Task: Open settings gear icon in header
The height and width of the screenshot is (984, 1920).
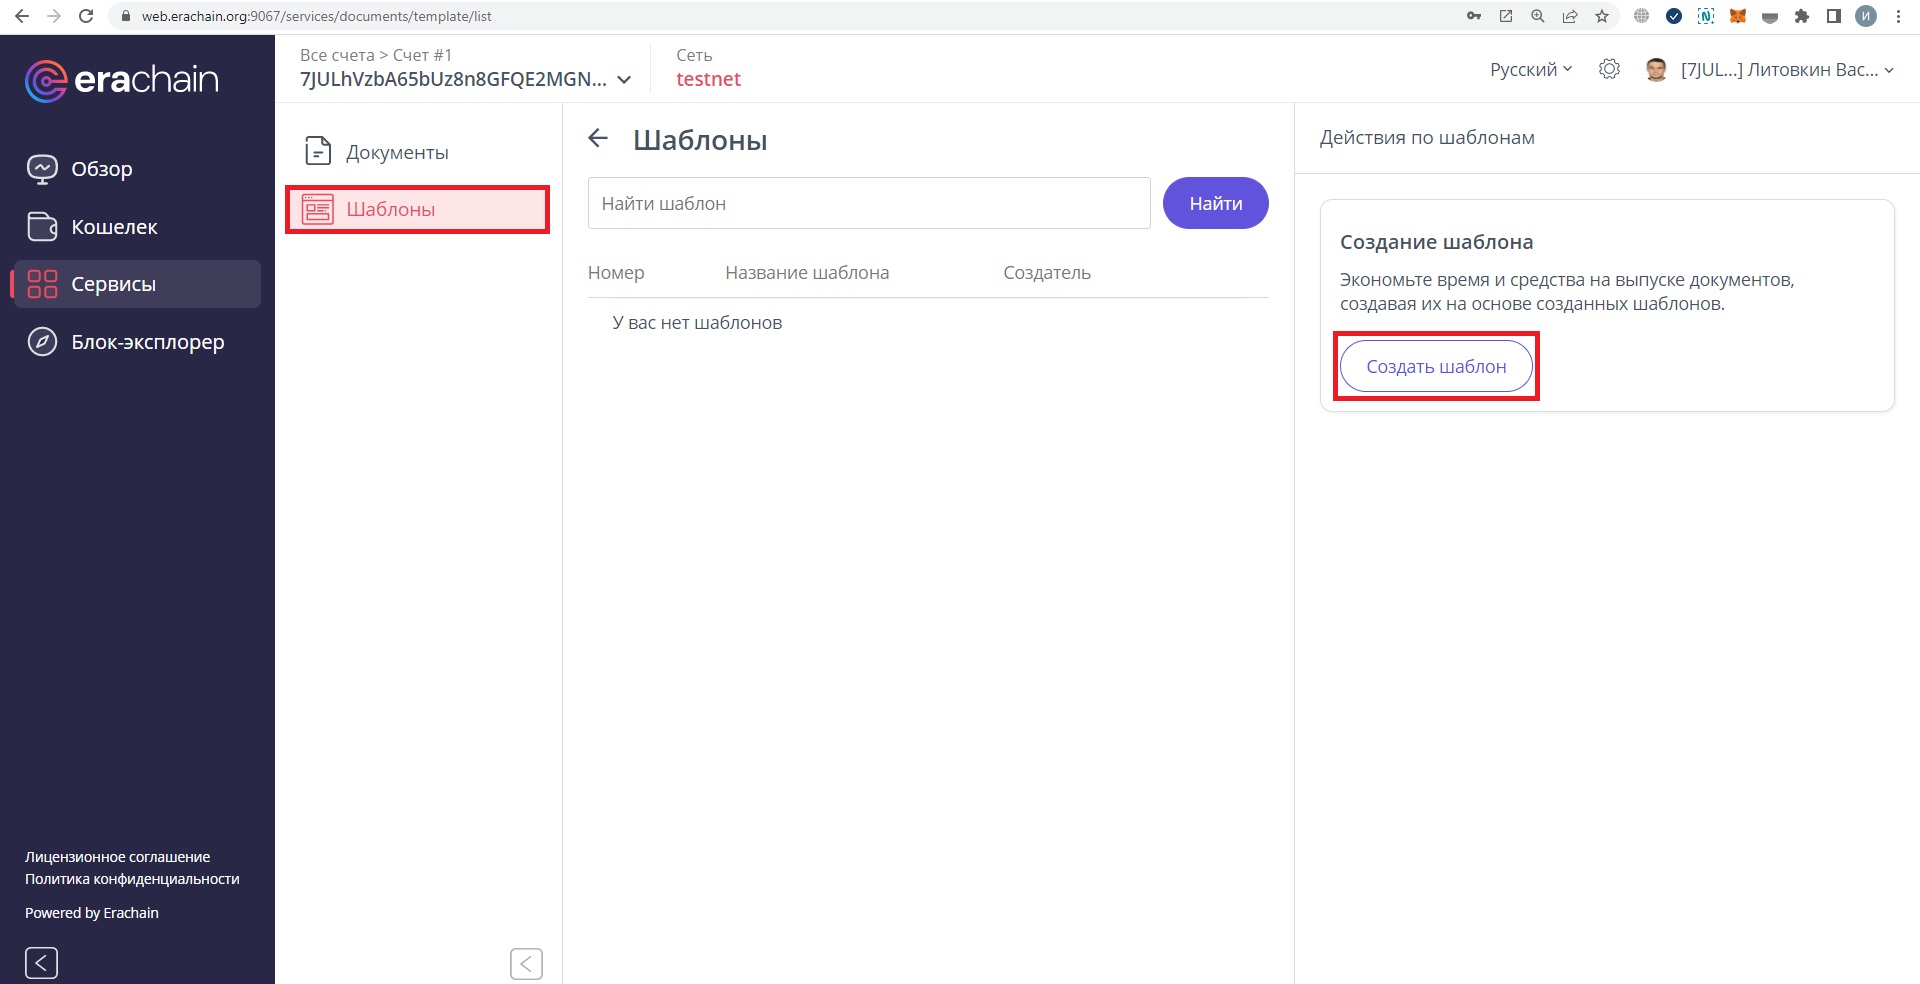Action: click(1609, 69)
